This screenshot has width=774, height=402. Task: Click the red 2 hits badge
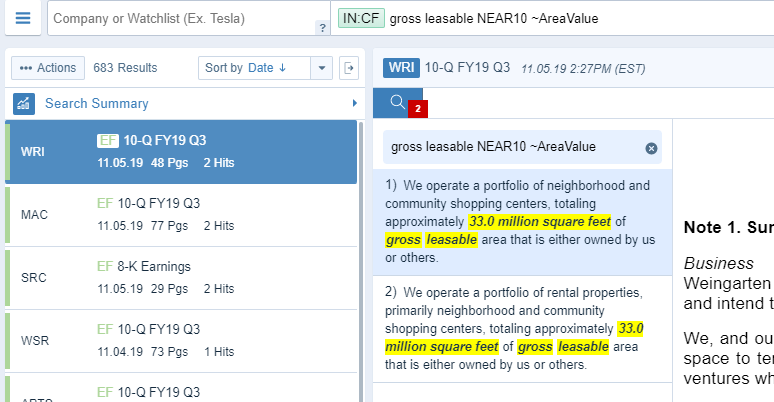[x=418, y=109]
